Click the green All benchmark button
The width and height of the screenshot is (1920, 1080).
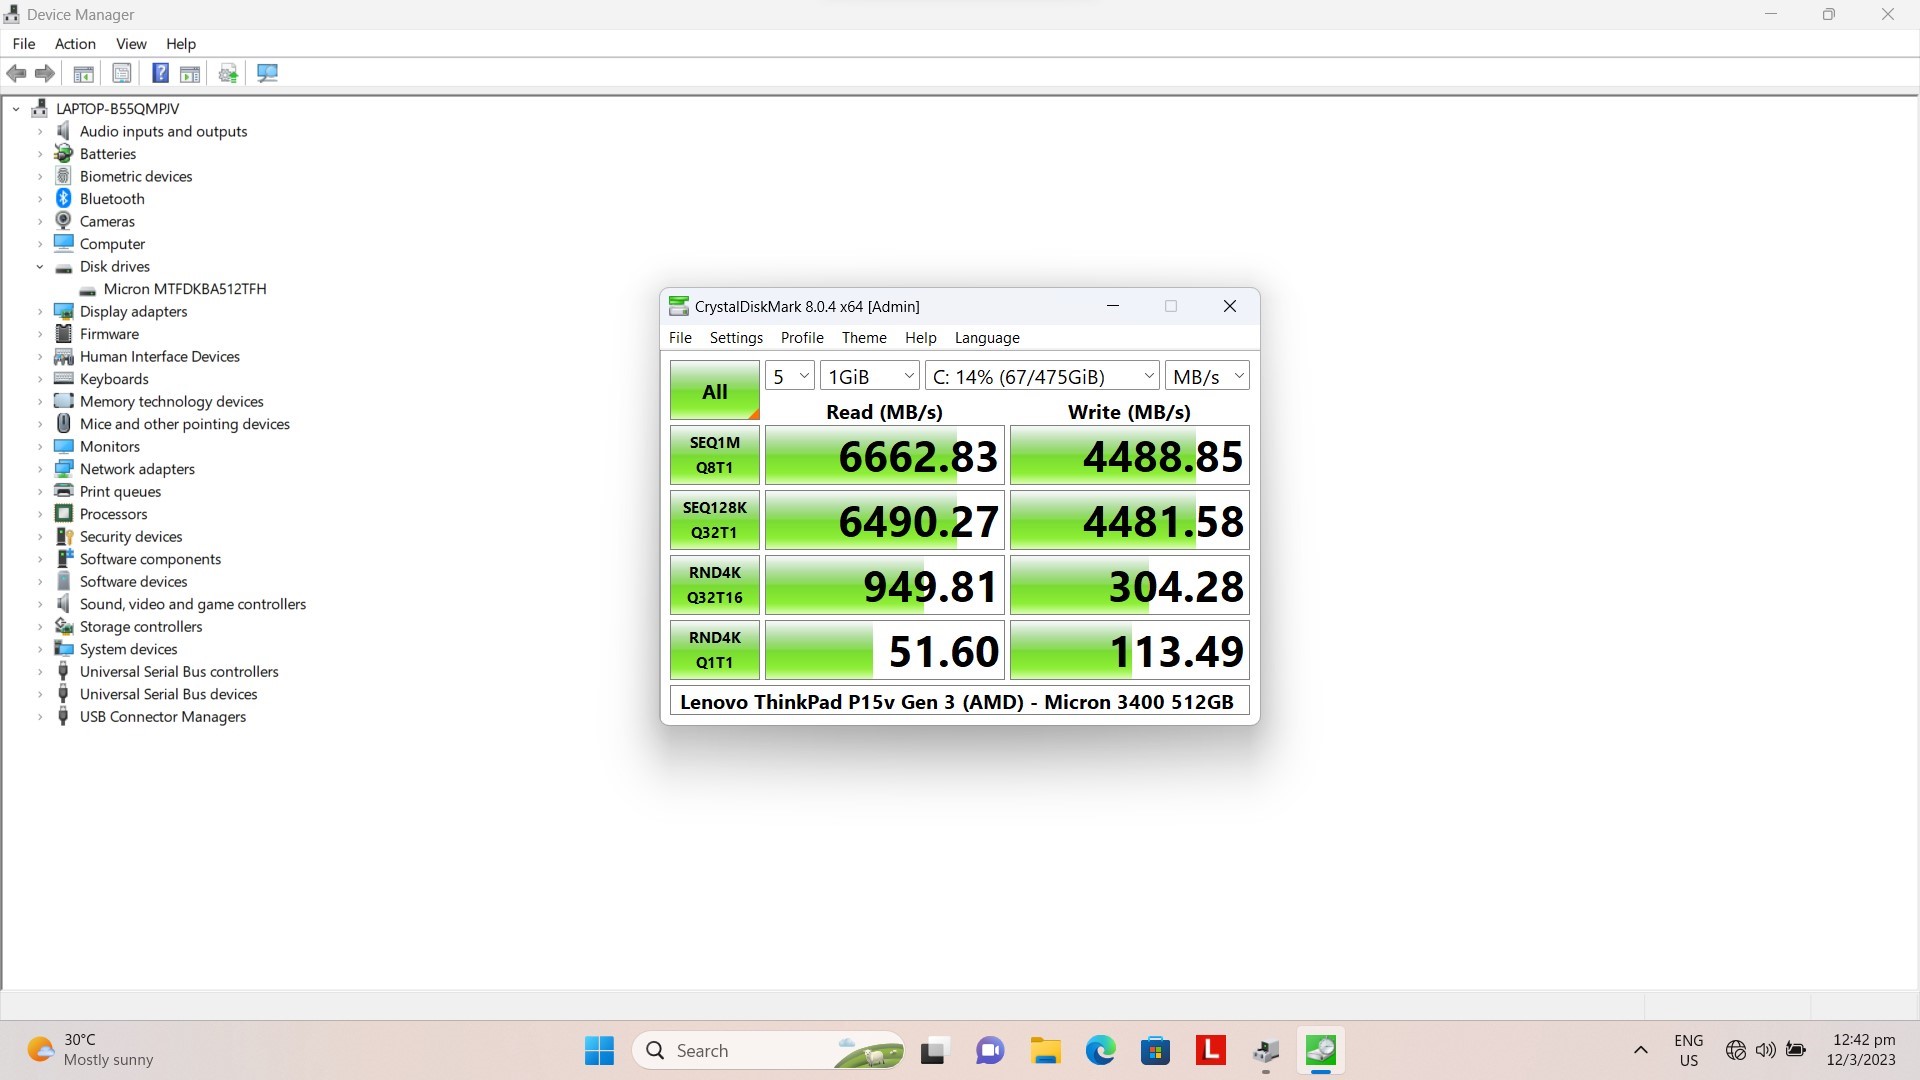(715, 391)
